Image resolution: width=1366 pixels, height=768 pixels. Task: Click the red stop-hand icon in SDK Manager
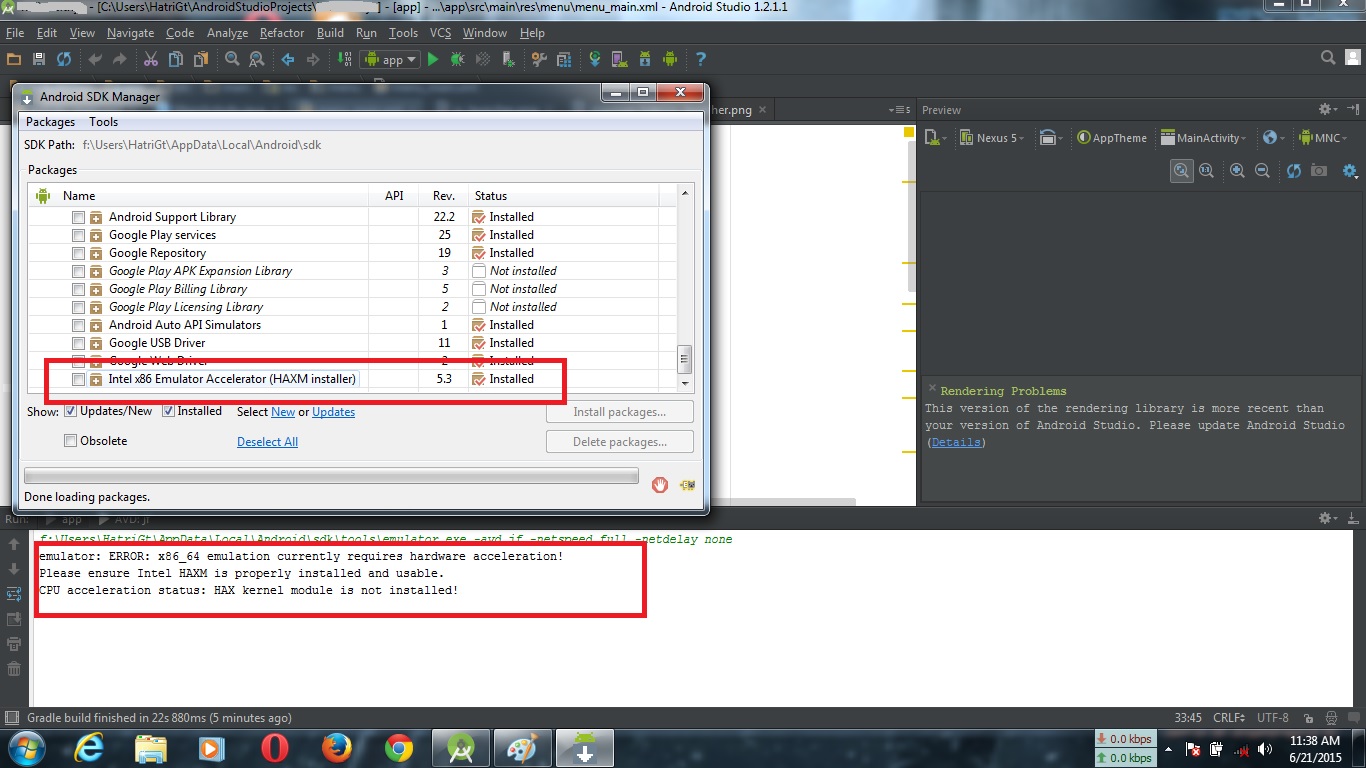660,485
